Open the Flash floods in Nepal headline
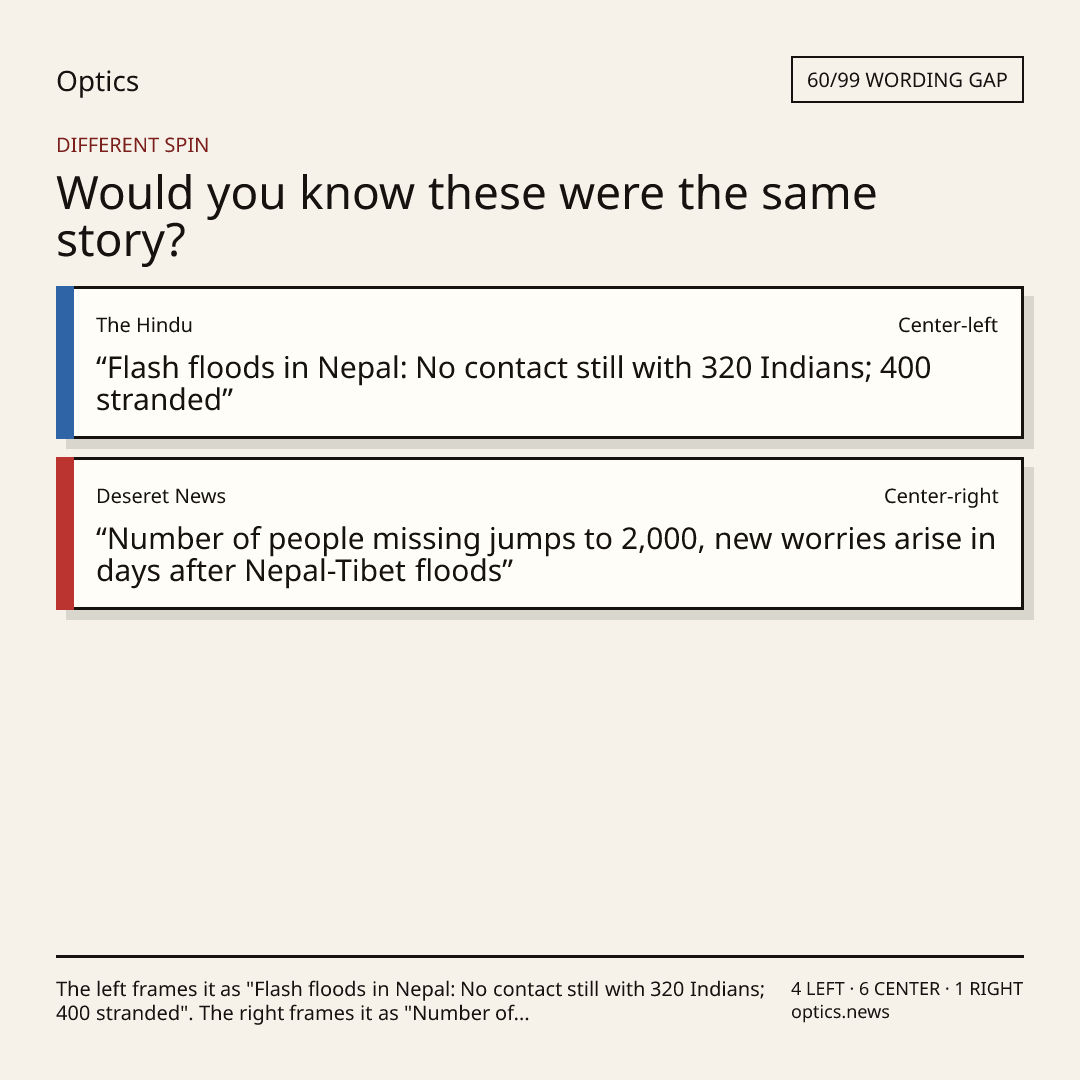 click(513, 384)
